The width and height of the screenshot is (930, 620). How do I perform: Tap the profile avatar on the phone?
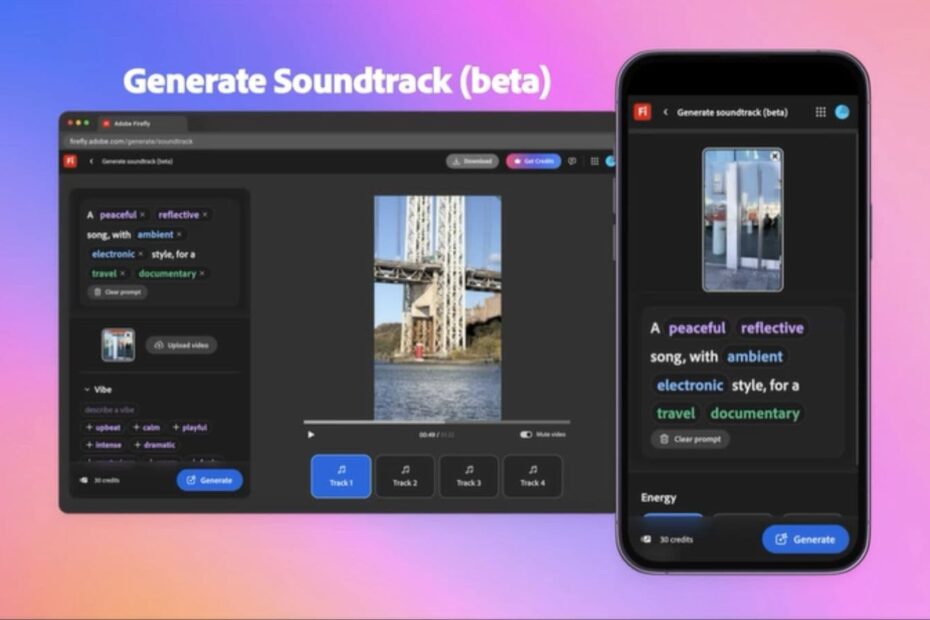coord(842,112)
